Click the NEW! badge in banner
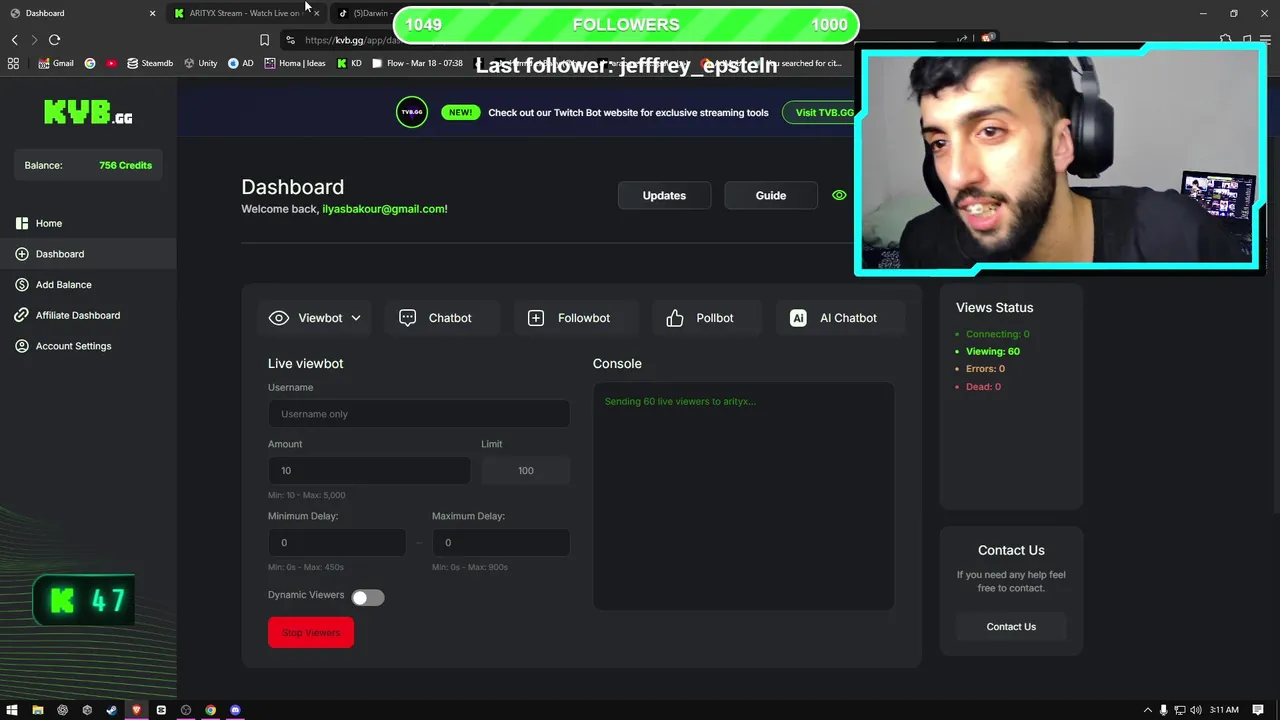 [460, 112]
